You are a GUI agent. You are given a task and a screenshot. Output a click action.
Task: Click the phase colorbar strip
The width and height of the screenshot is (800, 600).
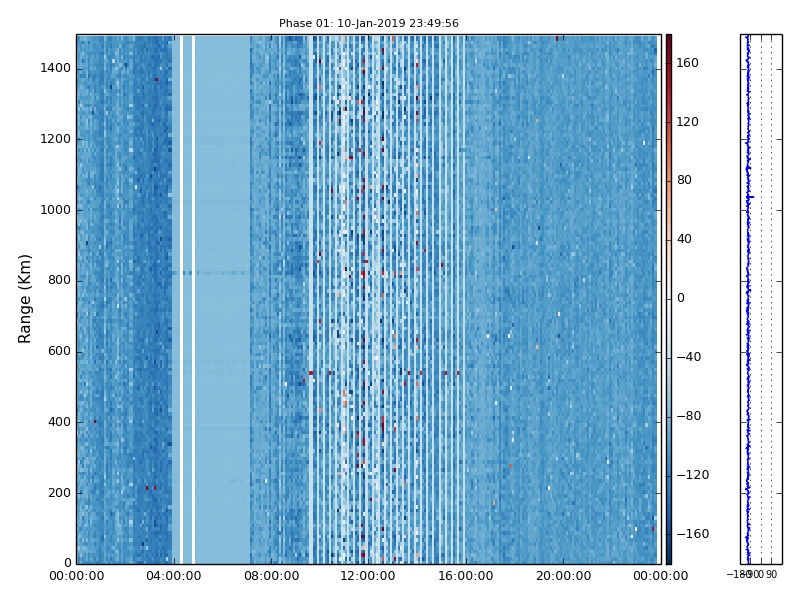point(668,299)
